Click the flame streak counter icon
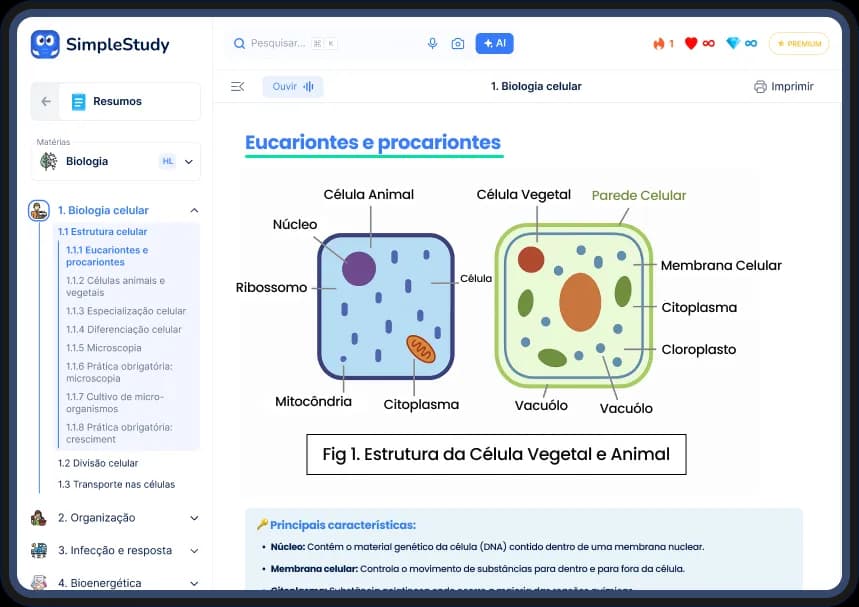This screenshot has width=859, height=607. (x=658, y=44)
